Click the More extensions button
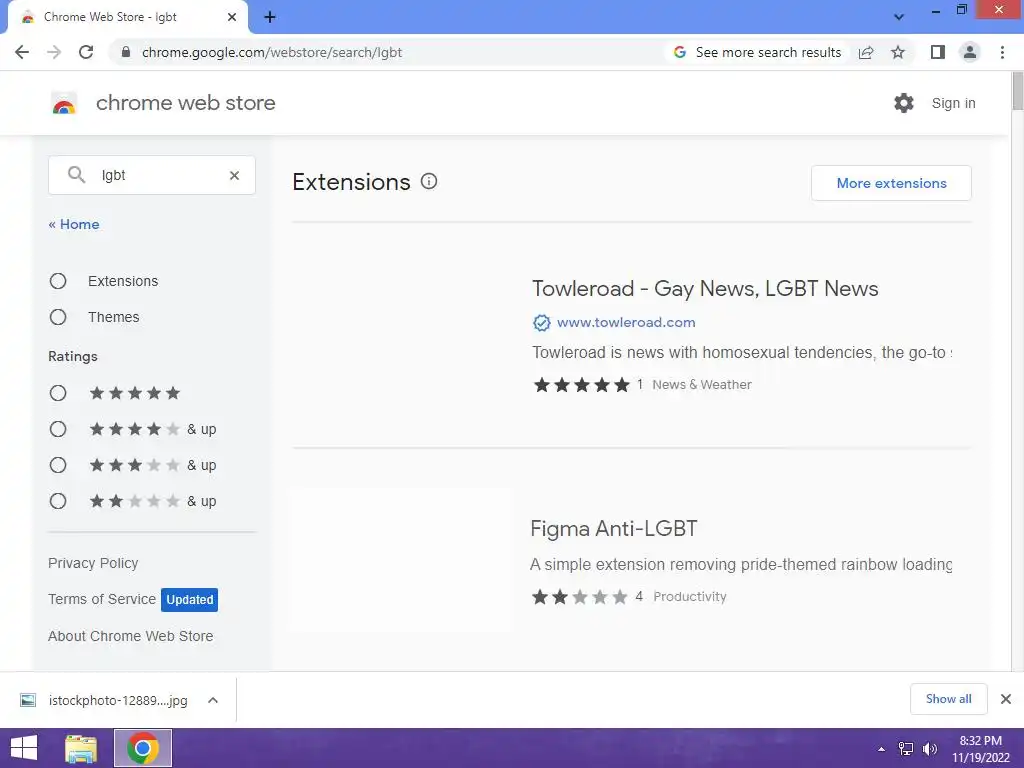This screenshot has width=1024, height=768. [x=891, y=183]
